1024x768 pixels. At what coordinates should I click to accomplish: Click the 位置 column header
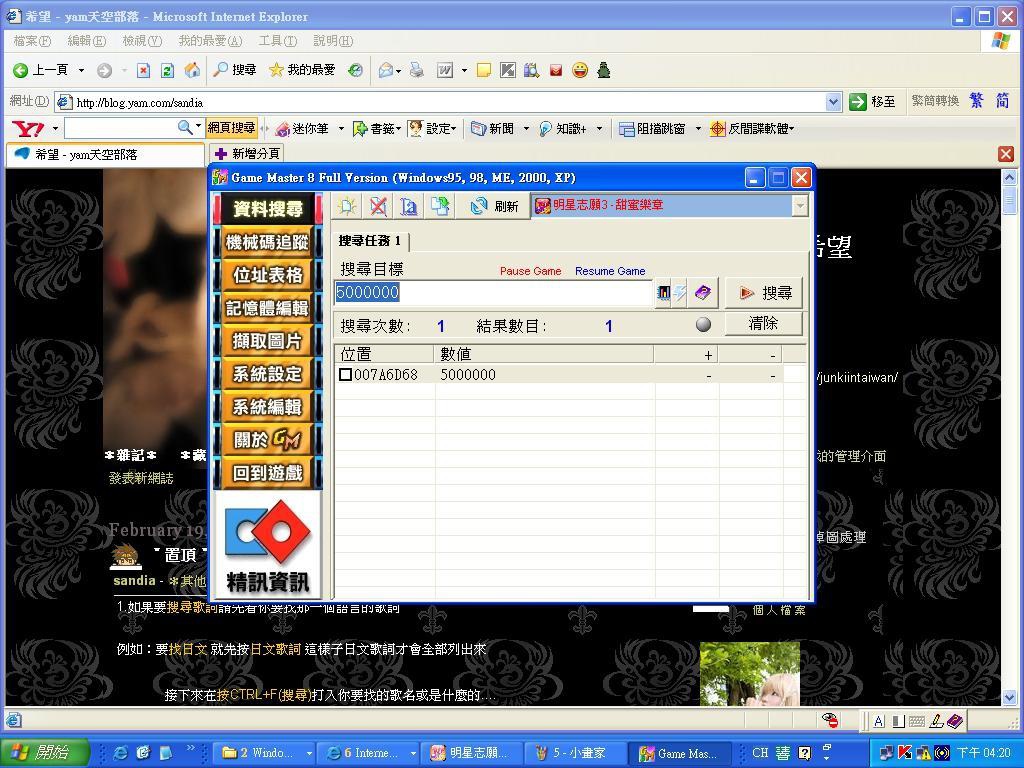click(384, 354)
